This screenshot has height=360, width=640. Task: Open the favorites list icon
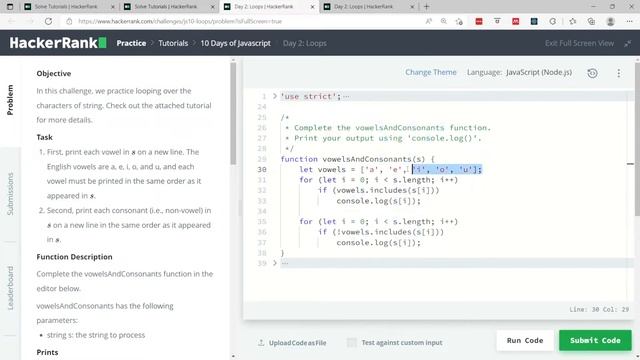pos(573,21)
